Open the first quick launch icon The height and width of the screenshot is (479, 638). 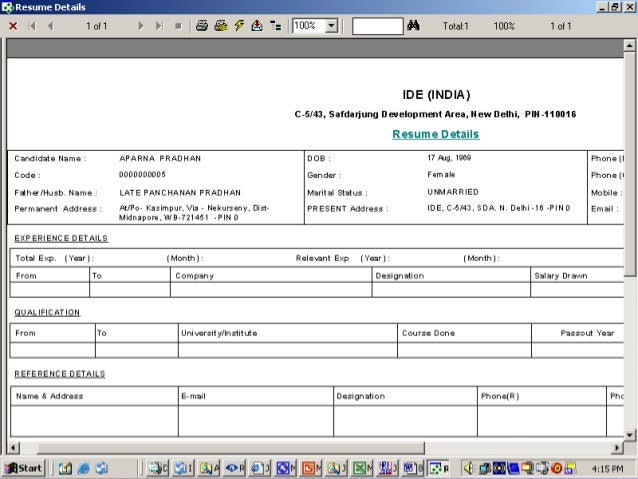point(65,469)
